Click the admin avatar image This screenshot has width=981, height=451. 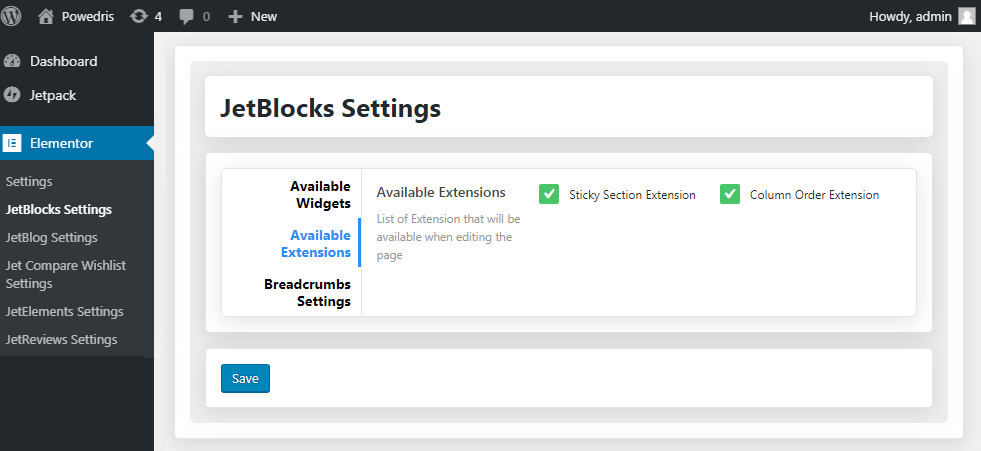[967, 16]
